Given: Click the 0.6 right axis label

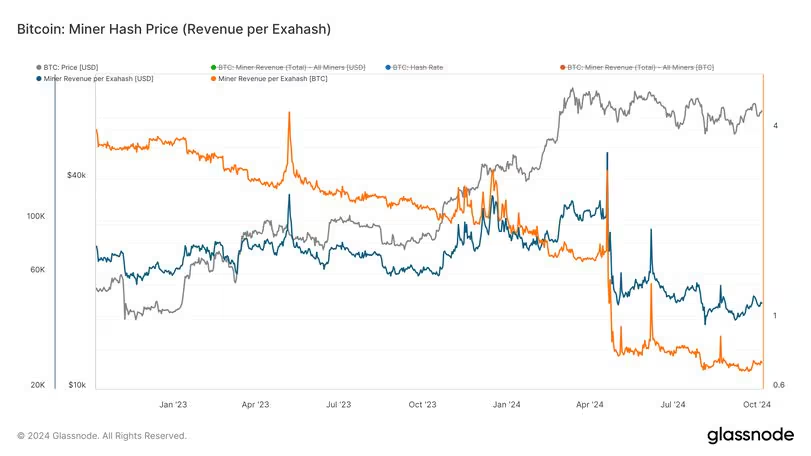Looking at the screenshot, I should (778, 385).
